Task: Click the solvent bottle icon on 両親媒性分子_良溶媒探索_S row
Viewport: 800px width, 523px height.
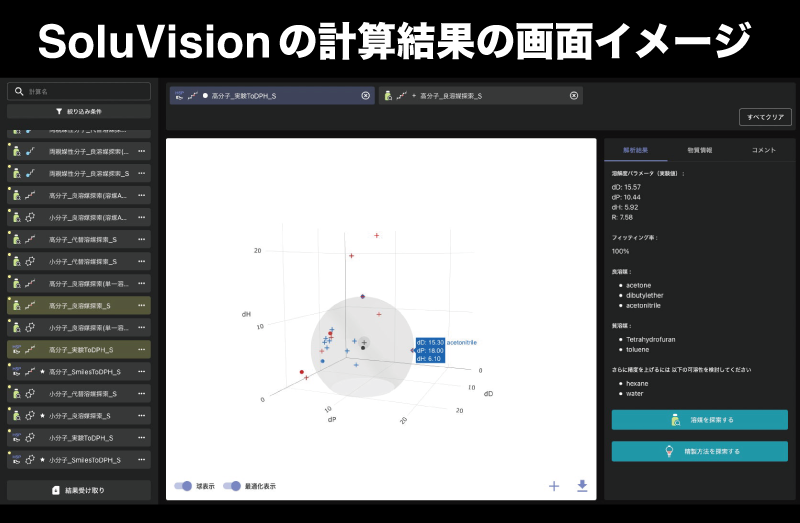Action: 16,173
